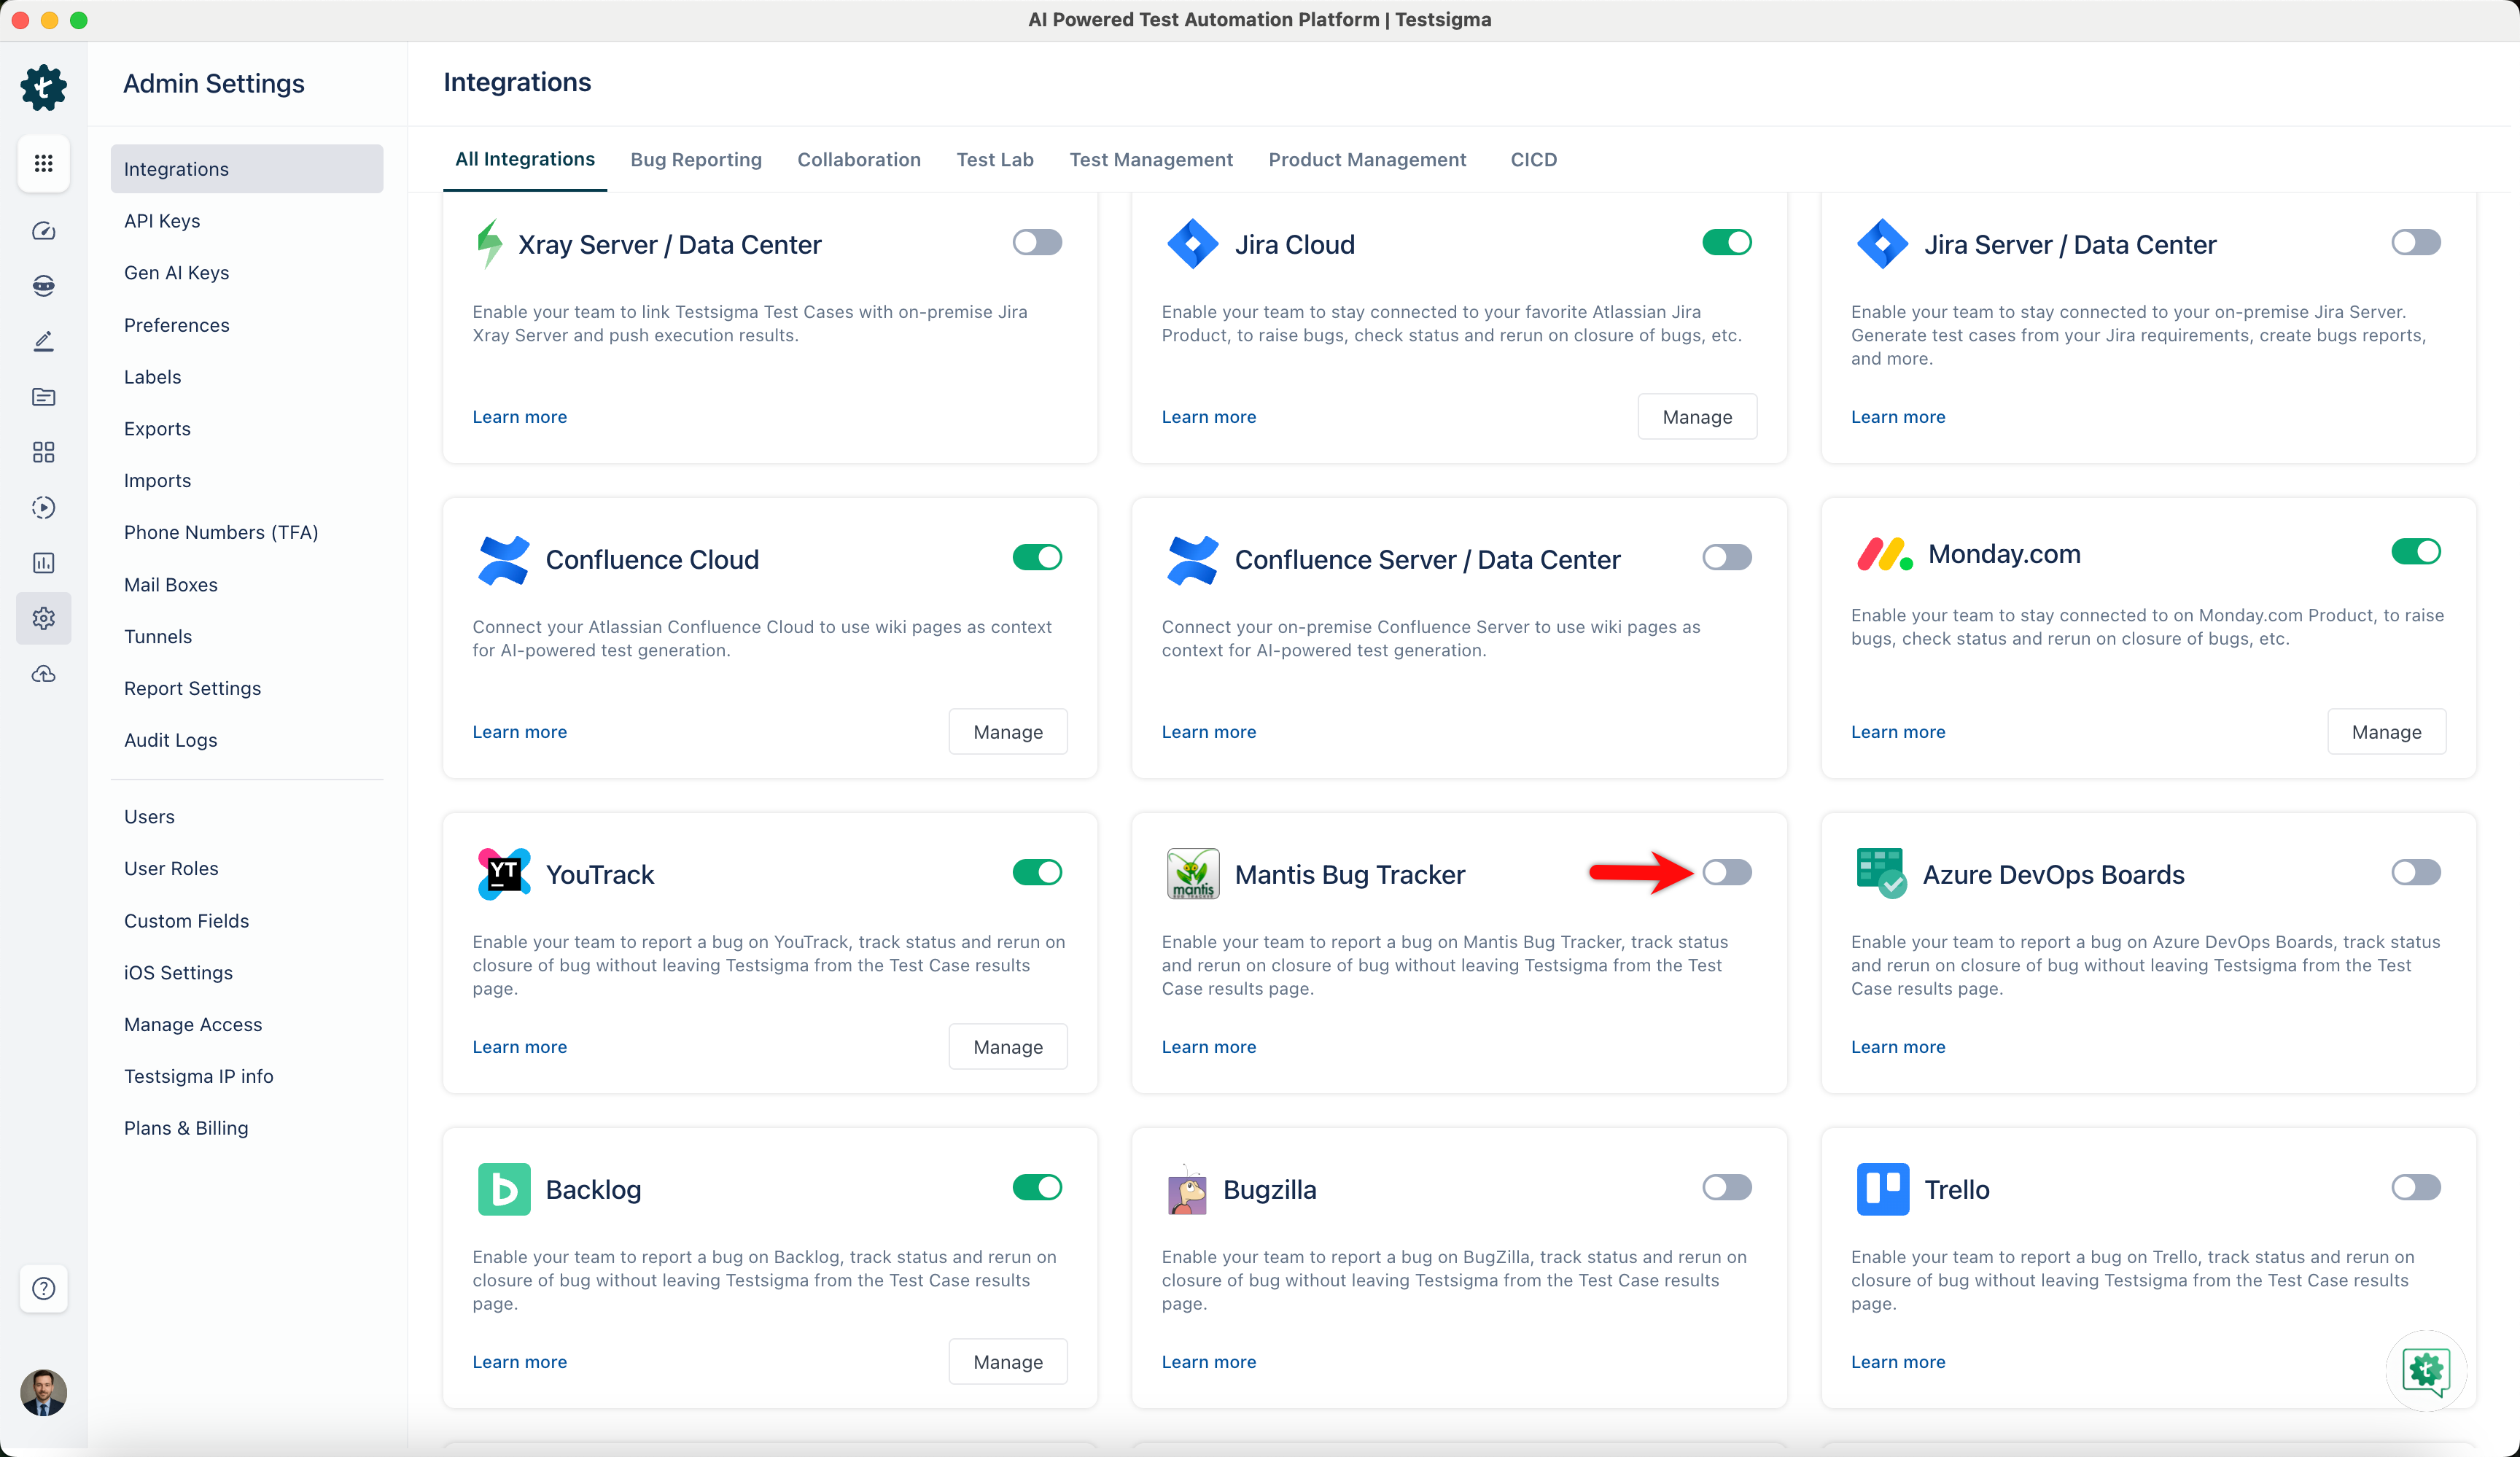Switch off the Backlog toggle
The height and width of the screenshot is (1457, 2520).
tap(1037, 1187)
